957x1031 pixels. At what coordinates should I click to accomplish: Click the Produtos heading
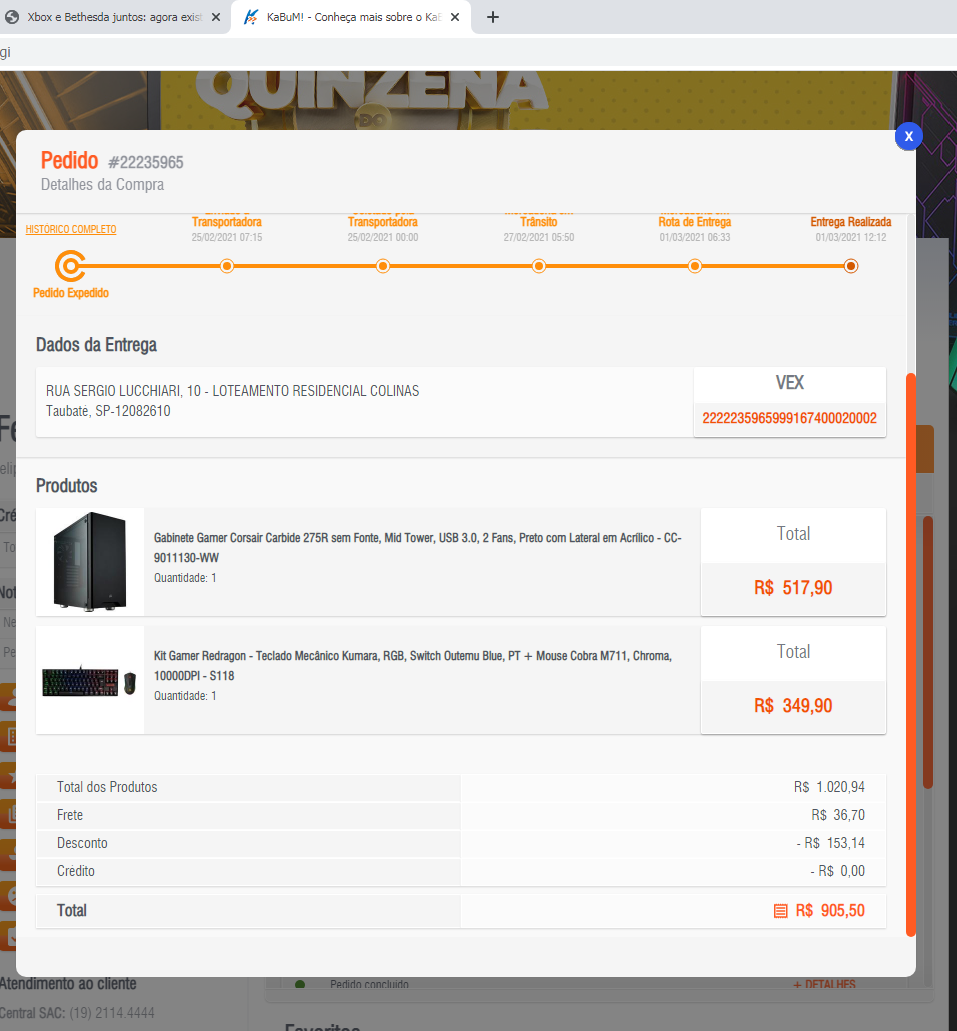66,486
